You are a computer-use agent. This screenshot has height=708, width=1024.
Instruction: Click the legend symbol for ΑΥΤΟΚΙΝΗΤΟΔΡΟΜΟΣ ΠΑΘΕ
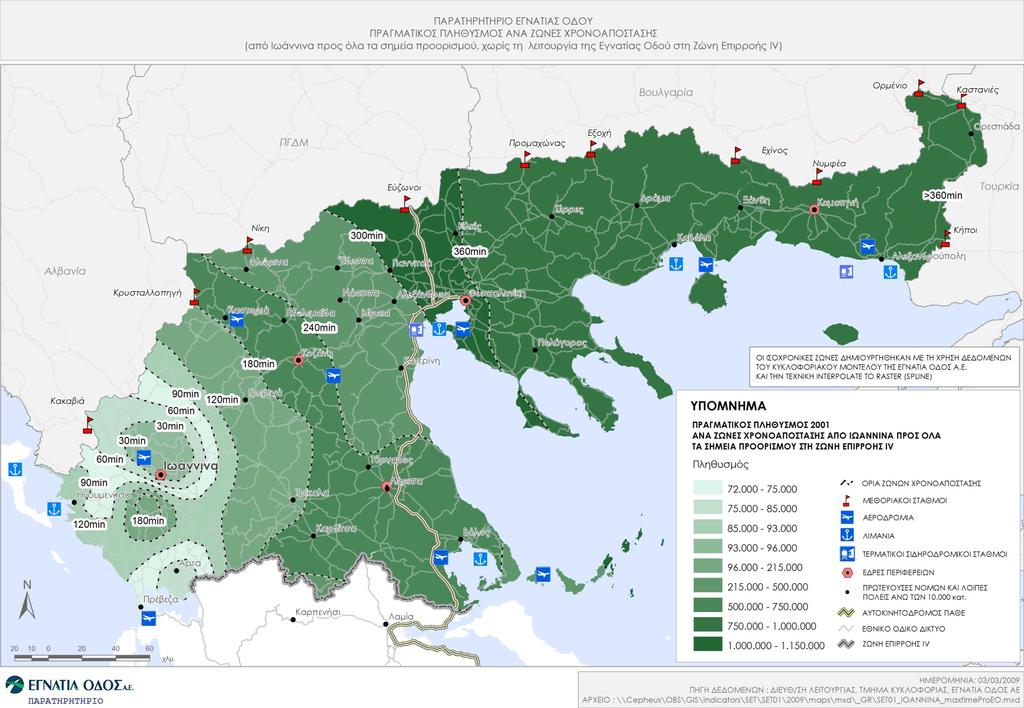click(846, 613)
